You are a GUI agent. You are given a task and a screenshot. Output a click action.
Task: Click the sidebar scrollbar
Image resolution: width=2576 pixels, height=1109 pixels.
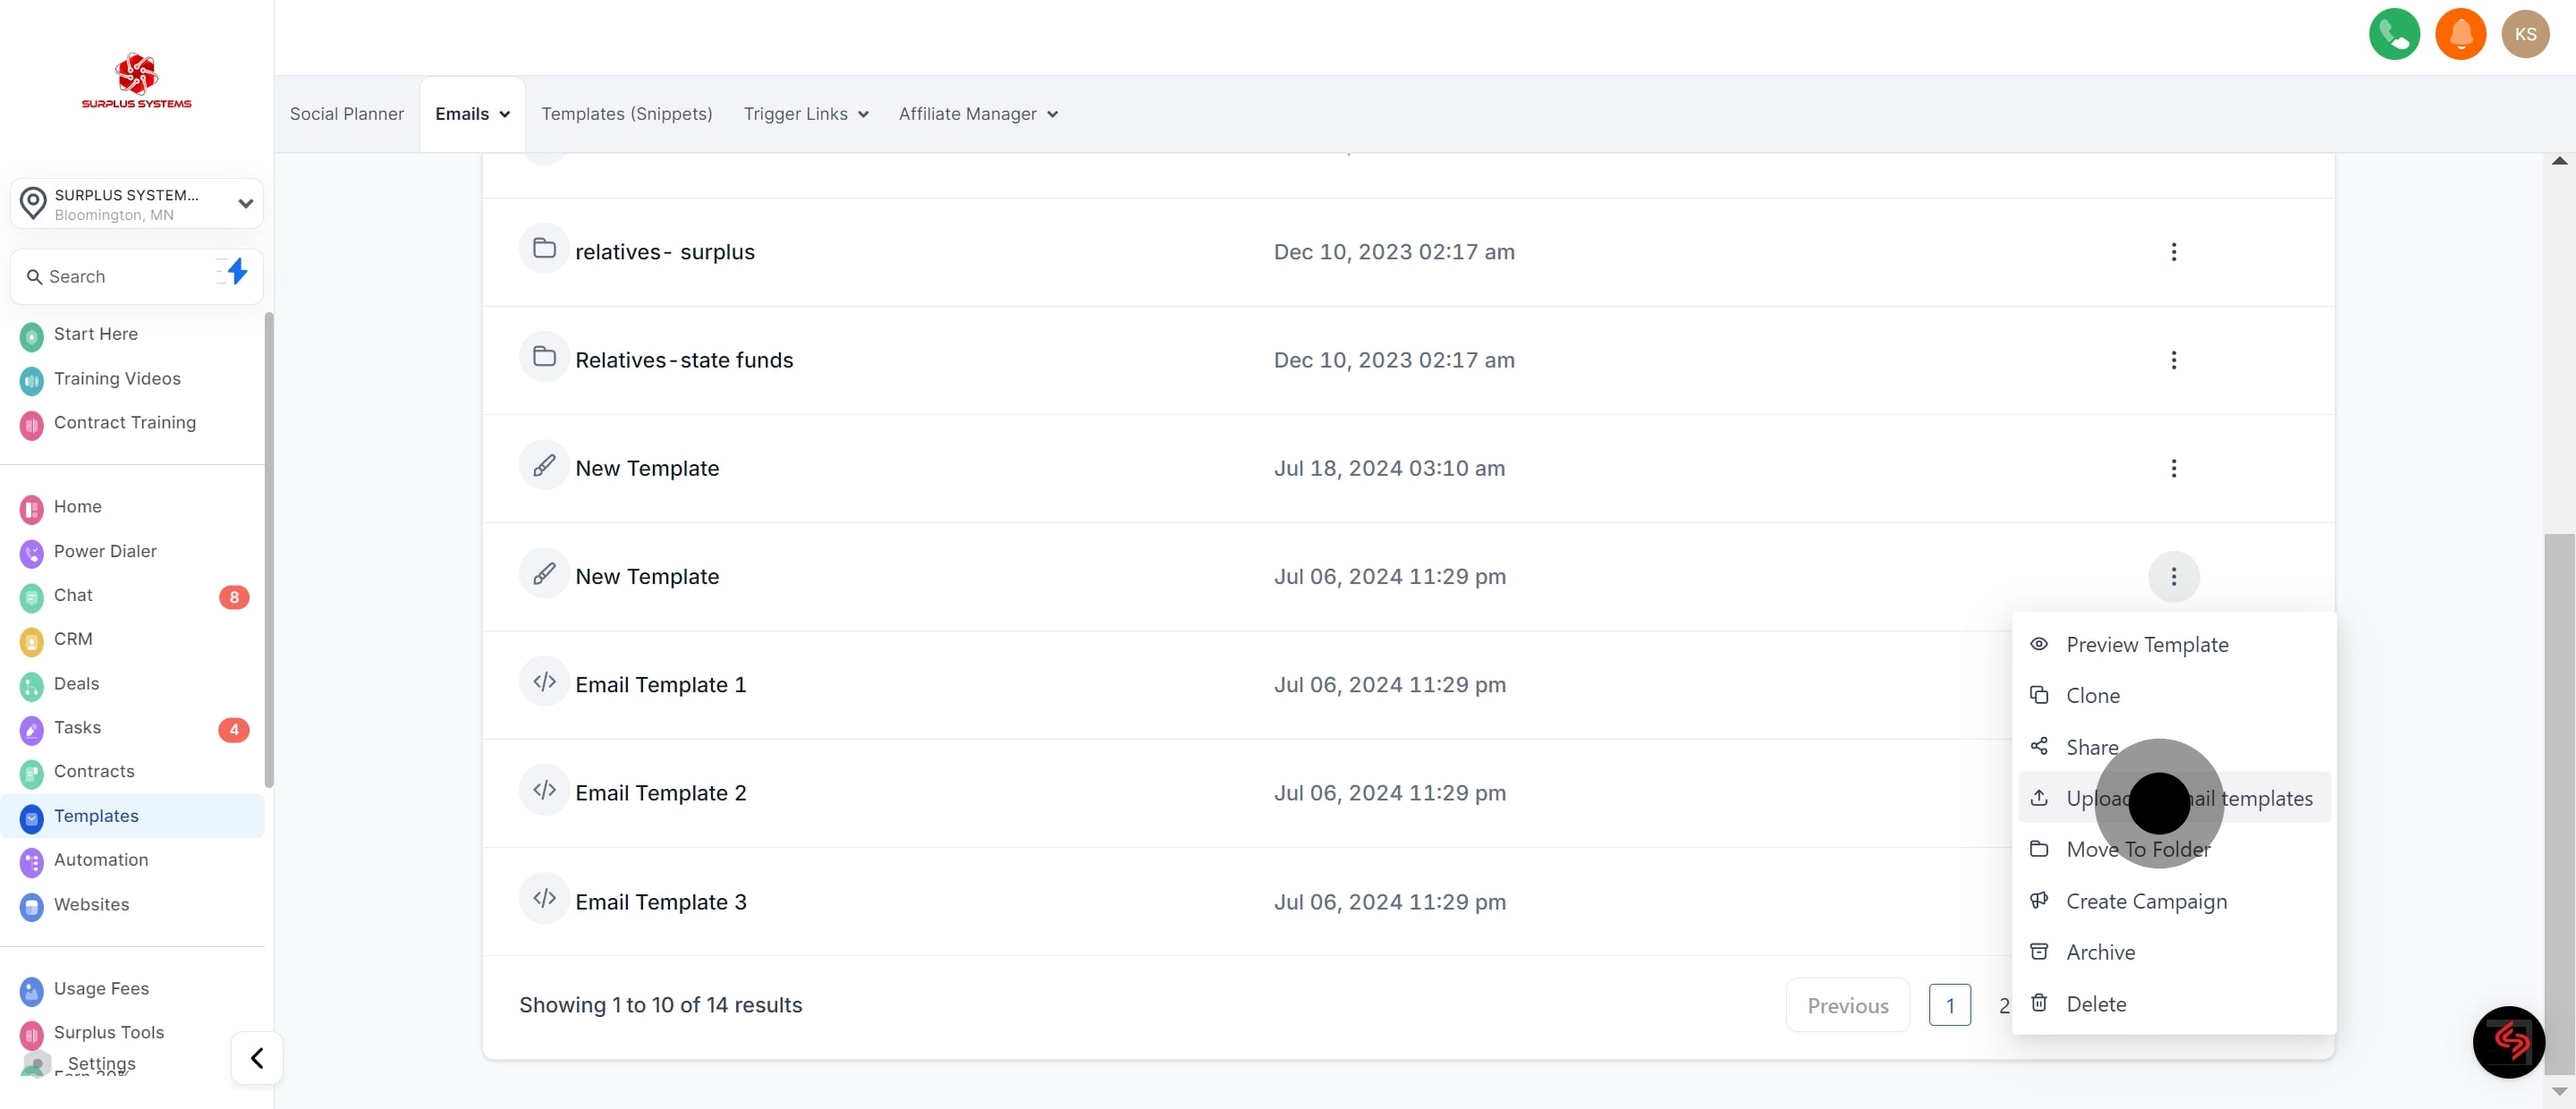(268, 550)
